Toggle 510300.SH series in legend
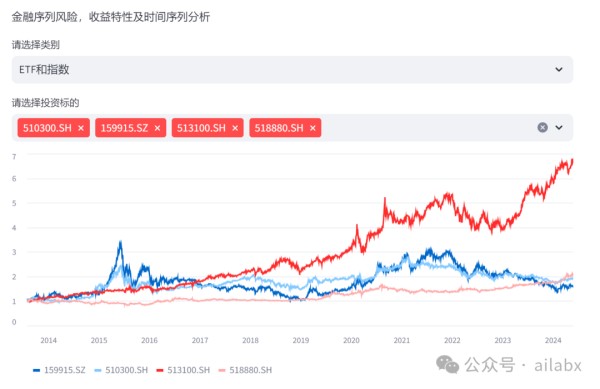The width and height of the screenshot is (600, 389). tap(121, 370)
